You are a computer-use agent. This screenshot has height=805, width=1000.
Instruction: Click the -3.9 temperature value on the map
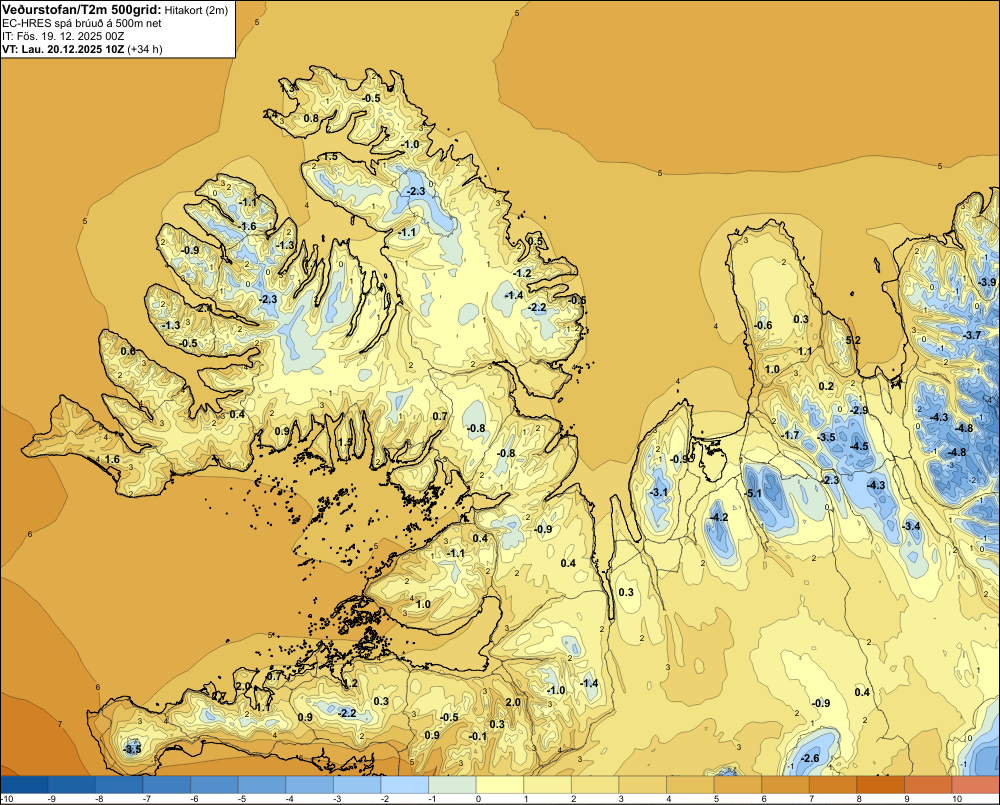(987, 282)
